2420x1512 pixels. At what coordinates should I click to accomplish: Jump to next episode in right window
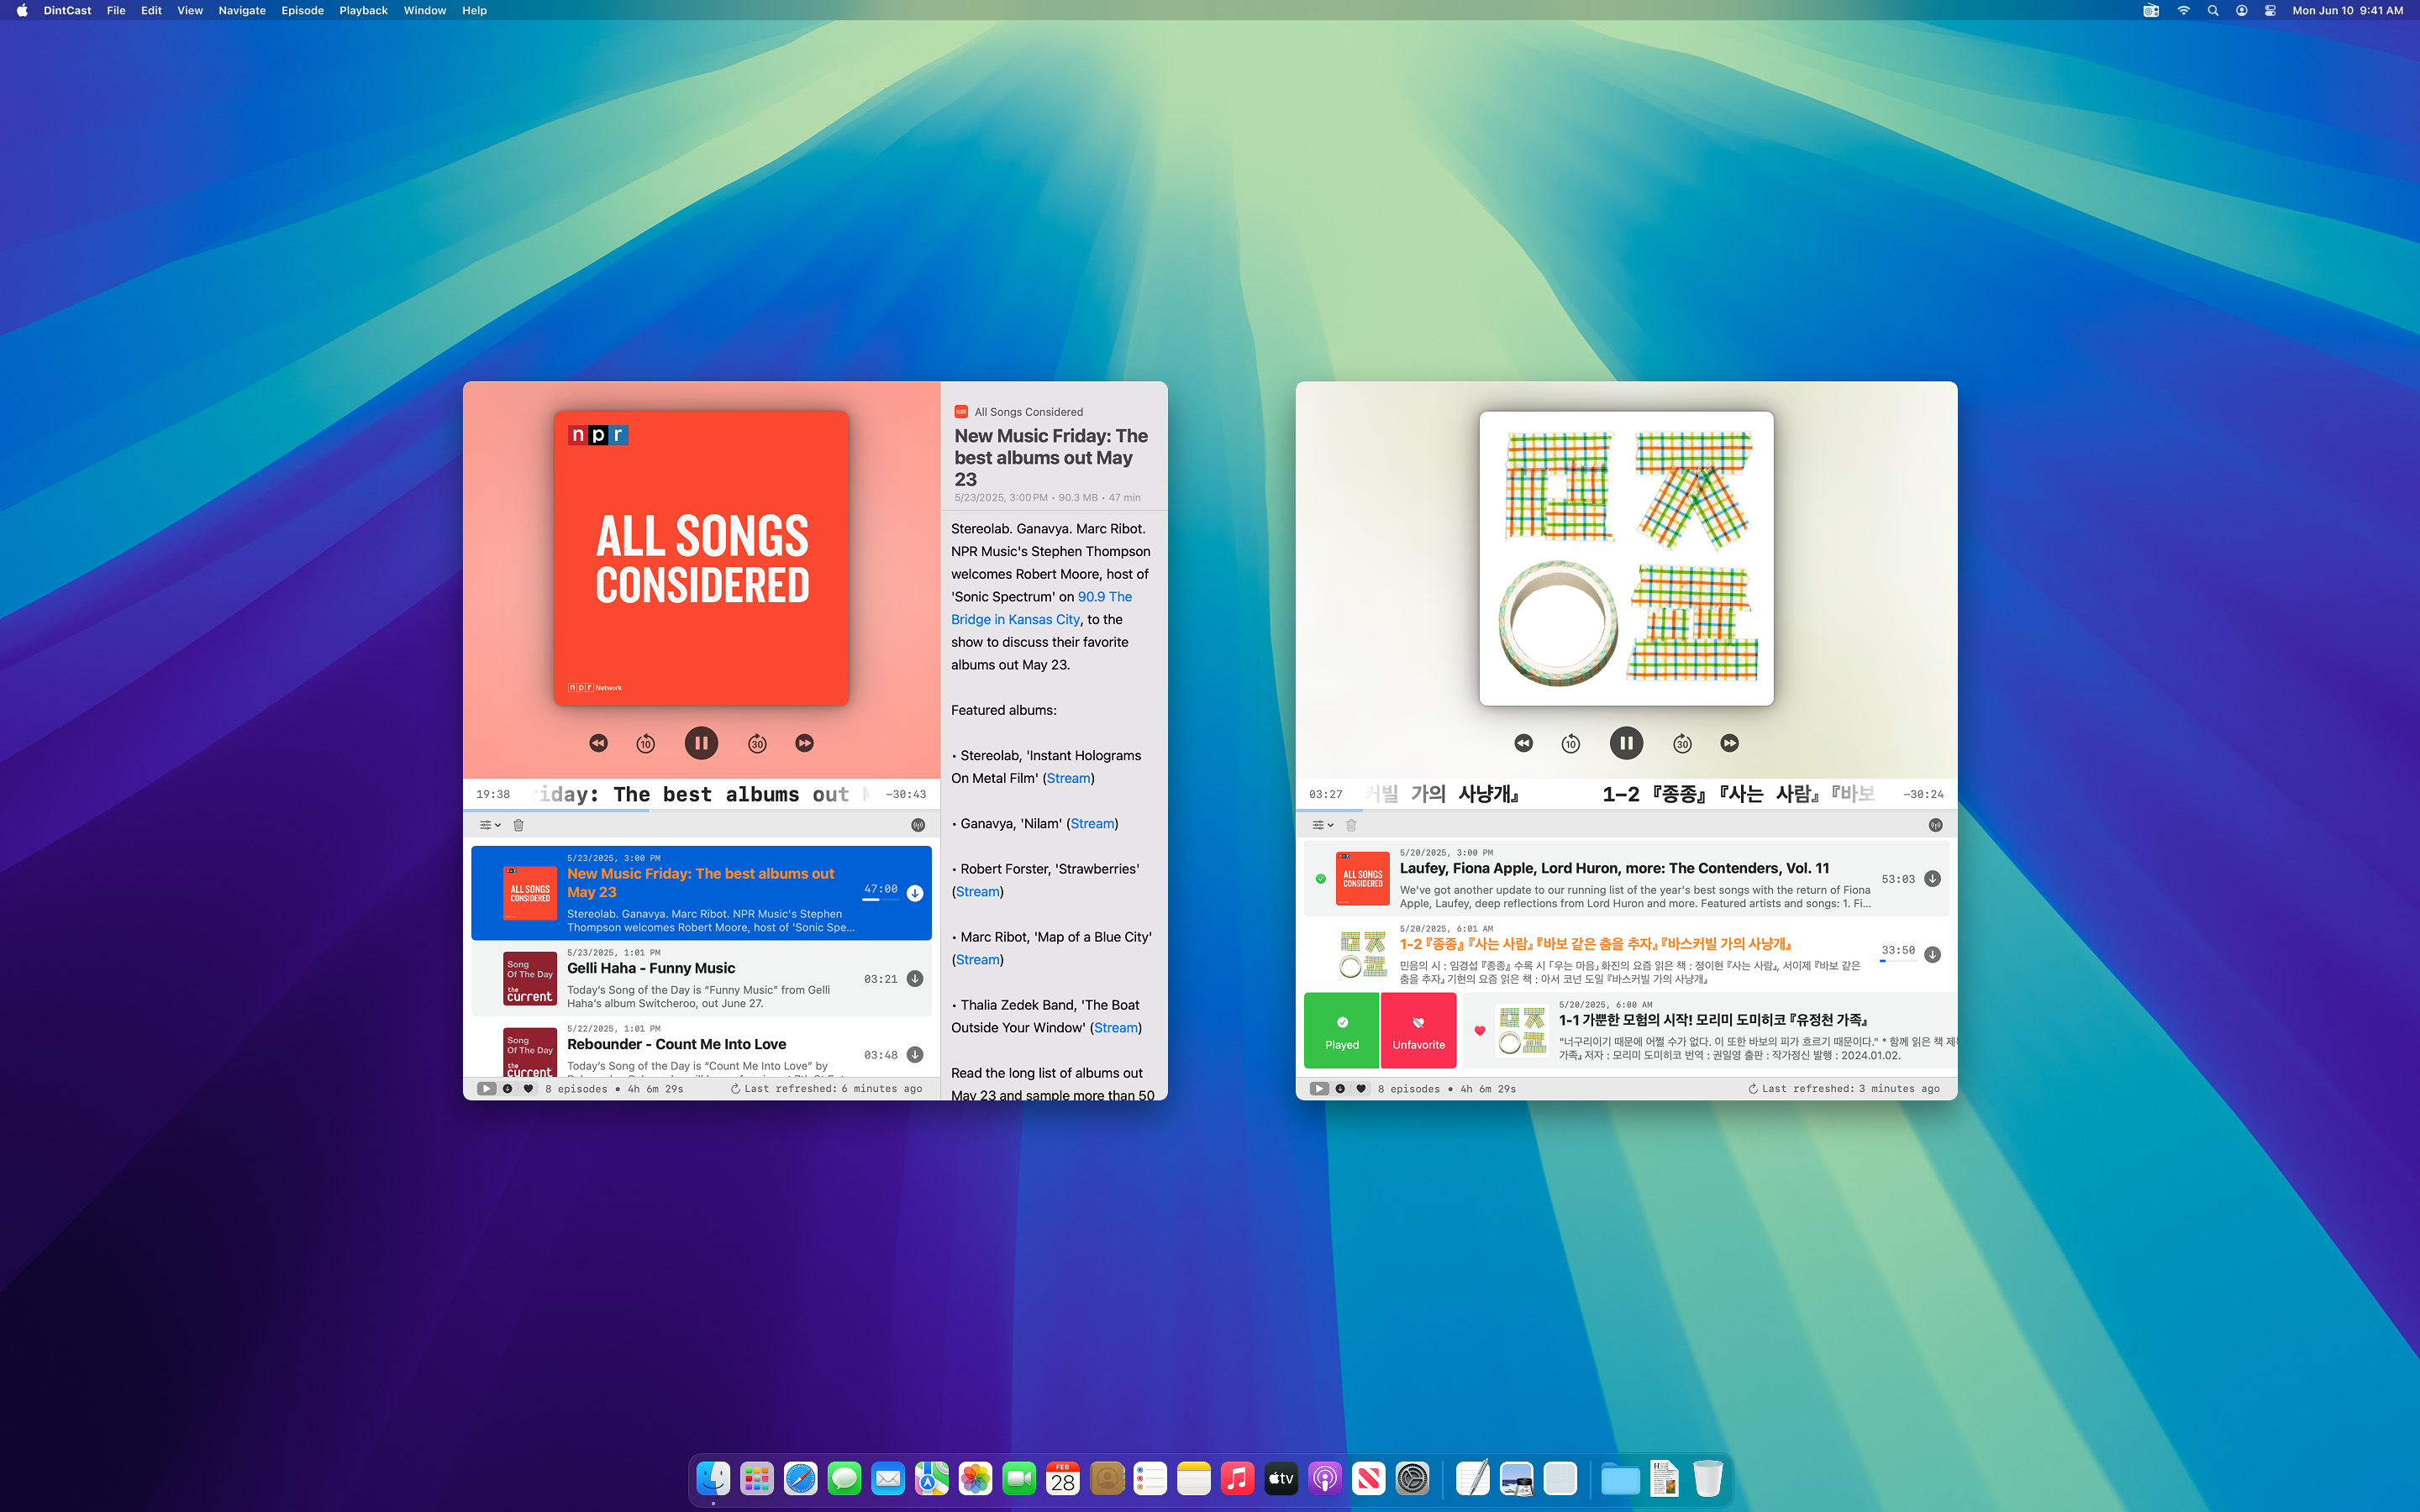1730,743
